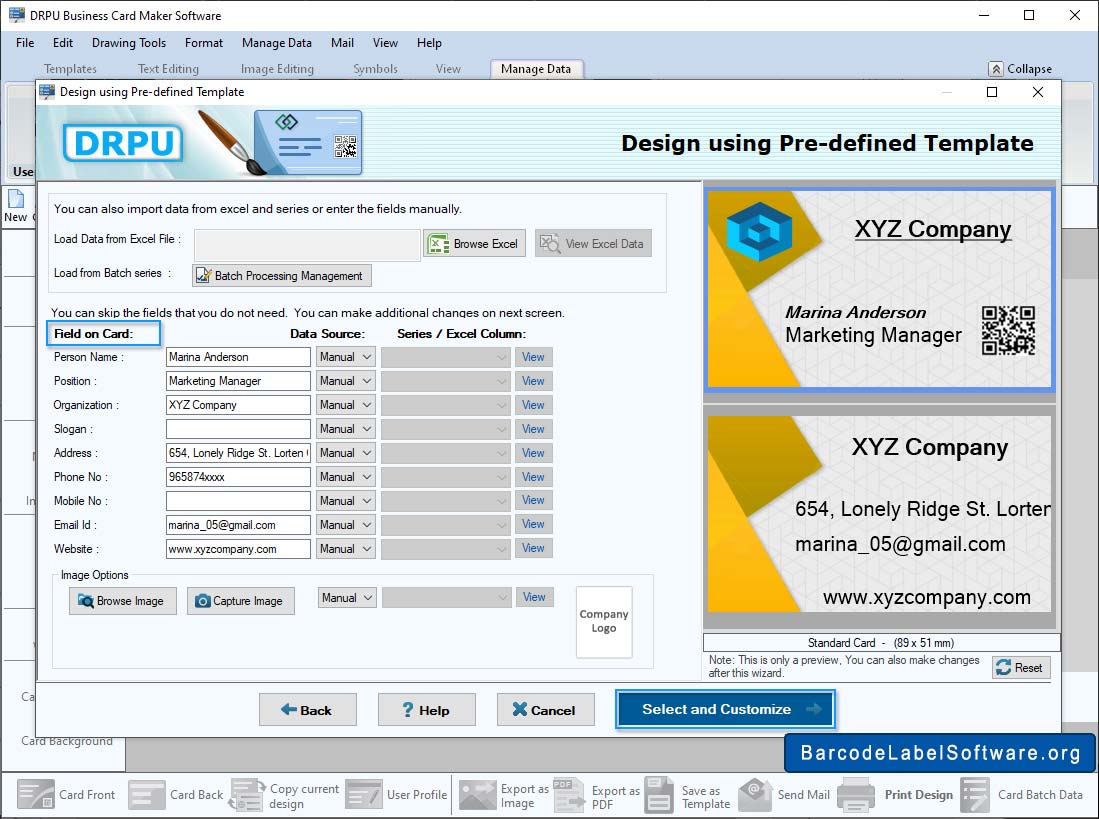Switch to the Image Editing ribbon tab
Viewport: 1099px width, 819px height.
click(x=278, y=69)
